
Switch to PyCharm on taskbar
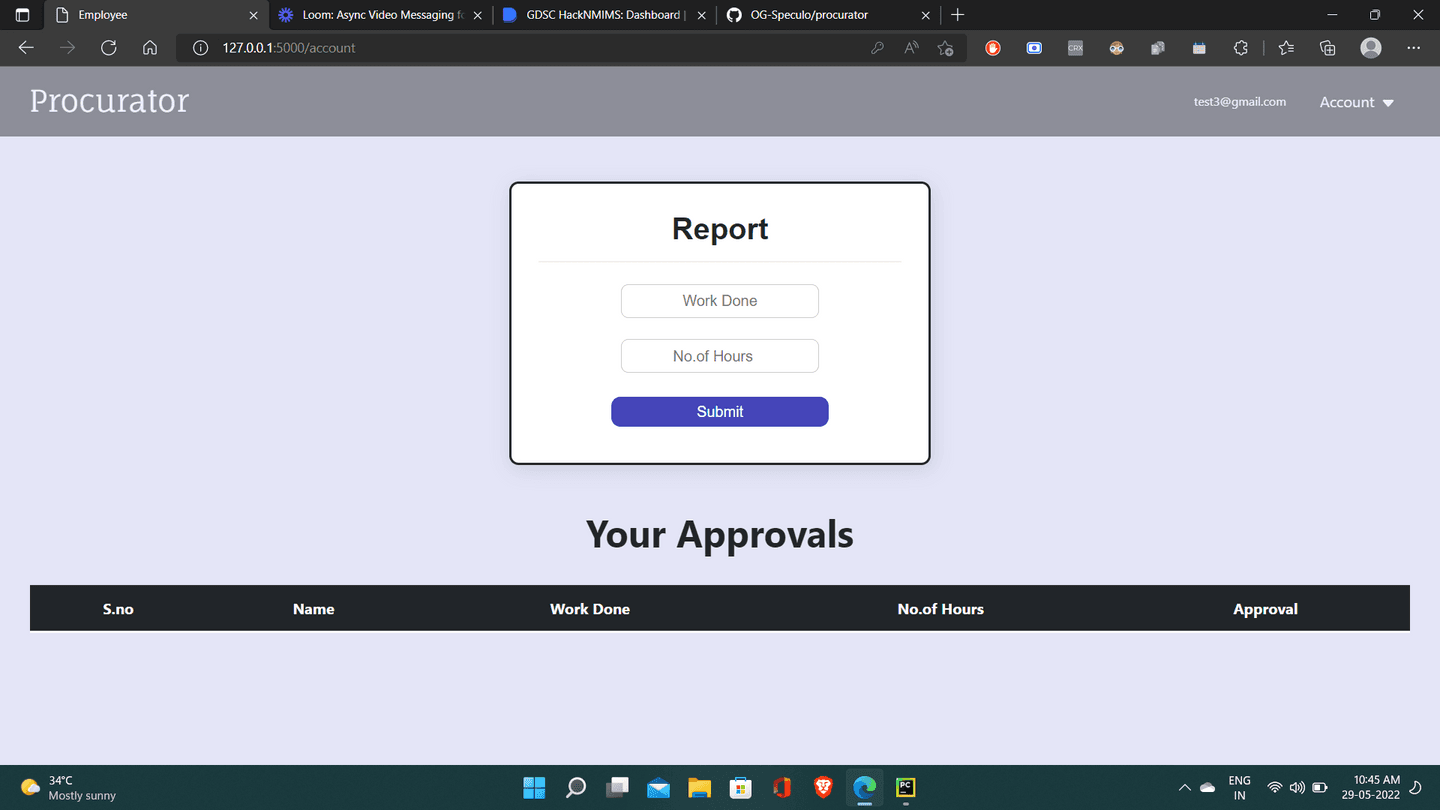tap(905, 788)
